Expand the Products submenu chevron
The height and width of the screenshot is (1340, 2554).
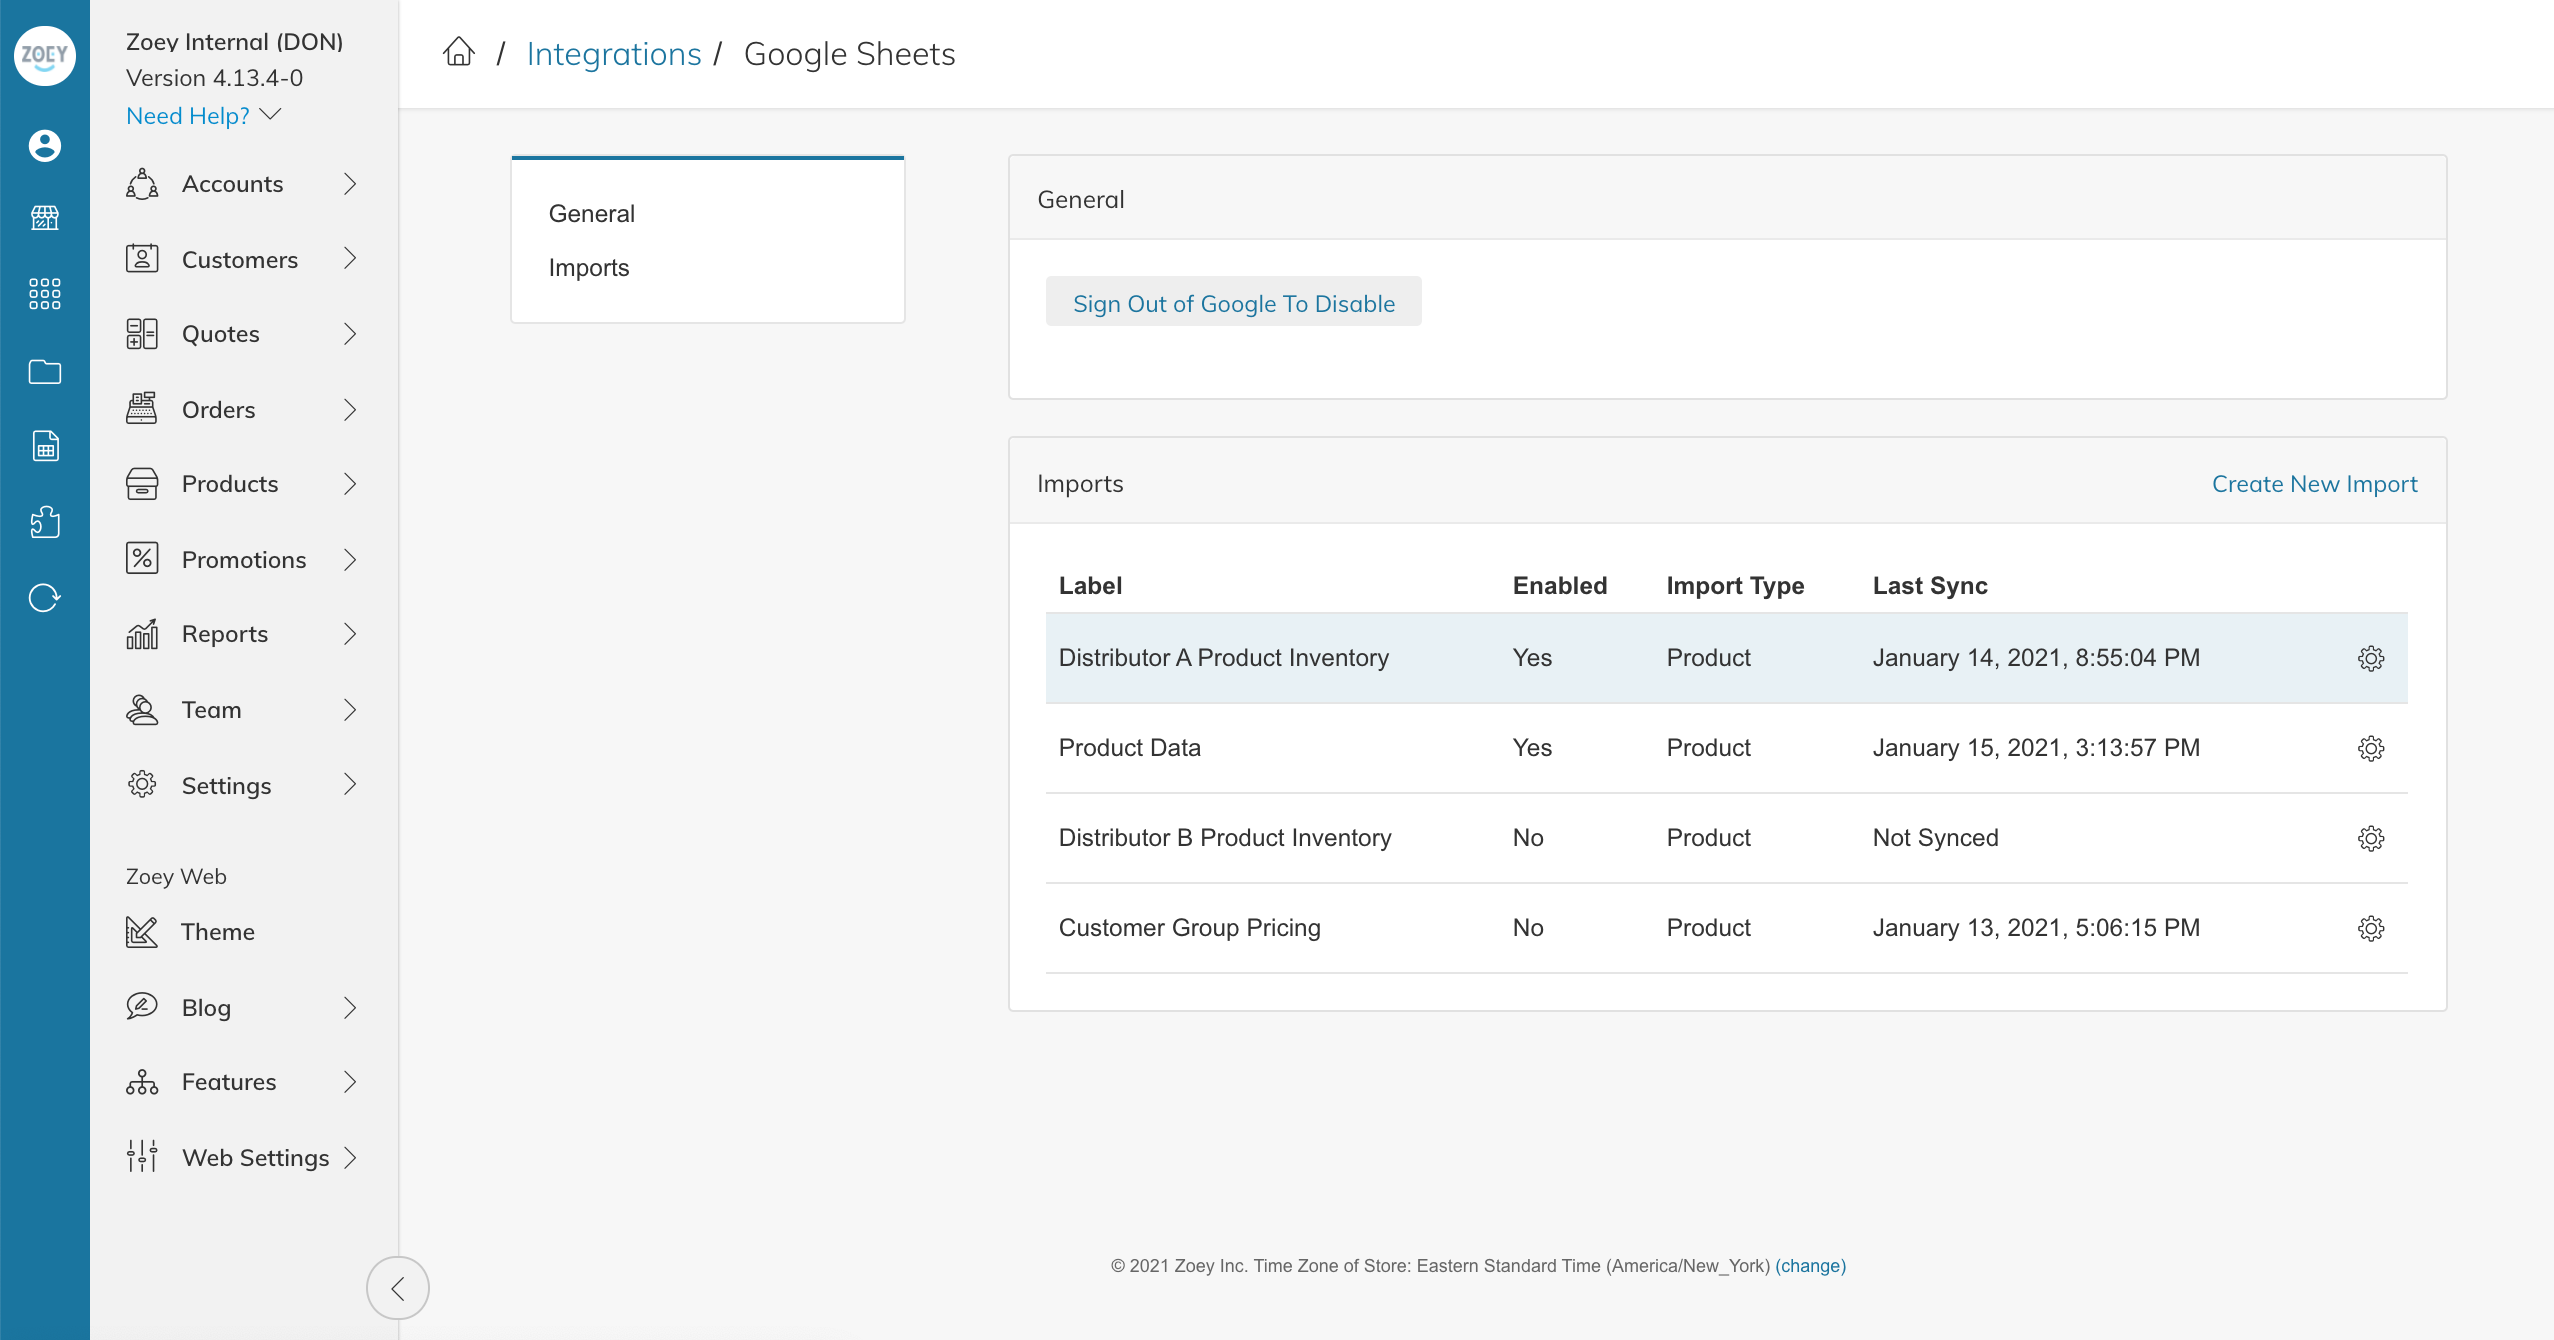point(350,484)
